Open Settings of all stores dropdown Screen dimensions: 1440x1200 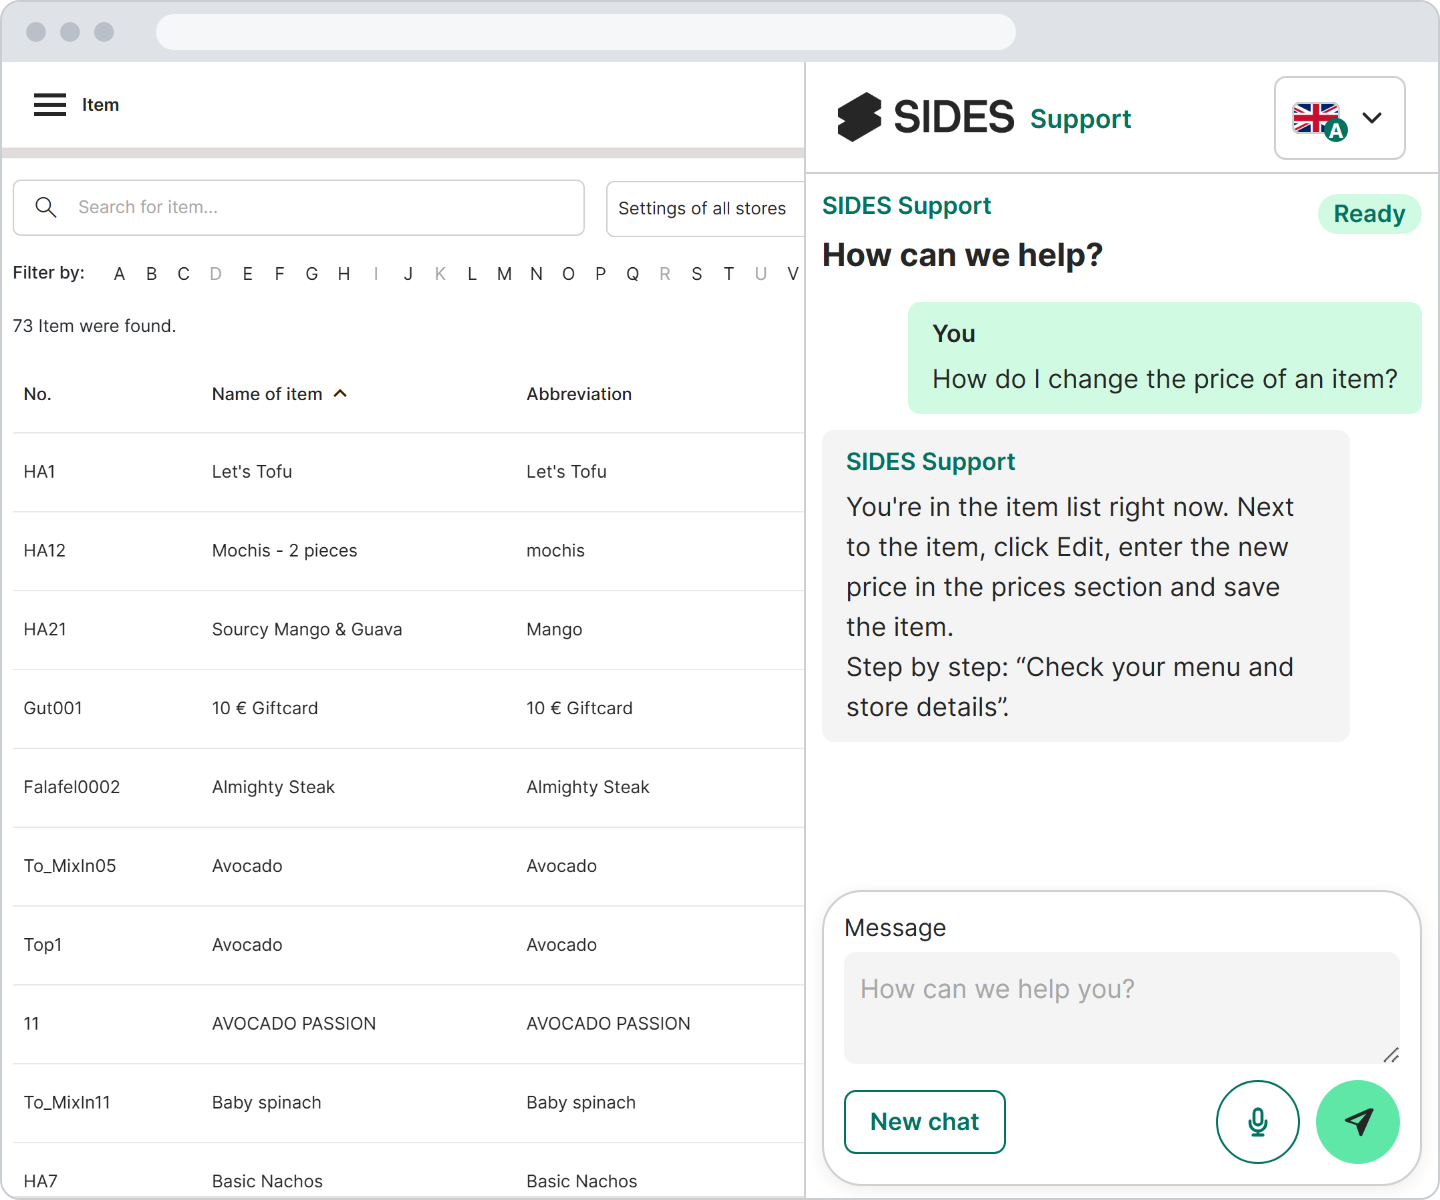pos(705,208)
